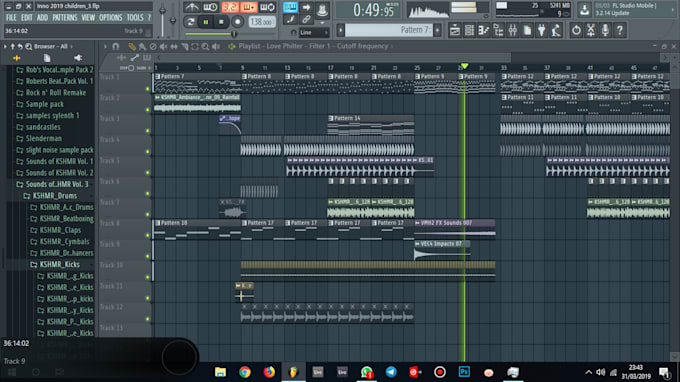
Task: Open the tempo tapper icon
Action: click(x=556, y=30)
